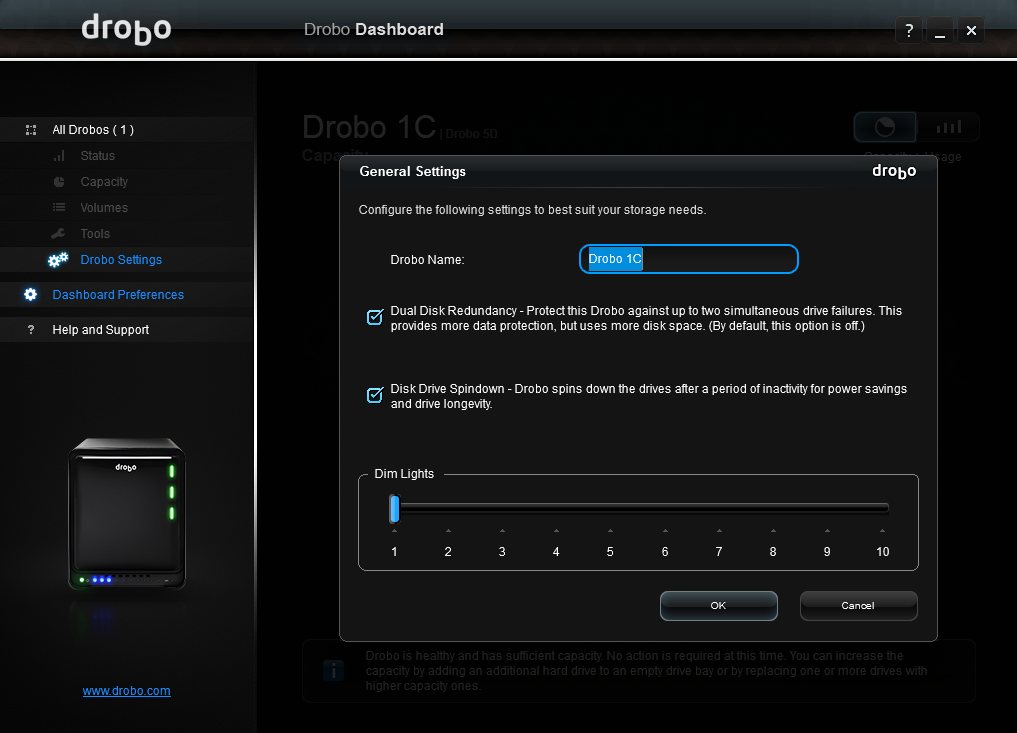Click the Help and Support question icon

30,330
